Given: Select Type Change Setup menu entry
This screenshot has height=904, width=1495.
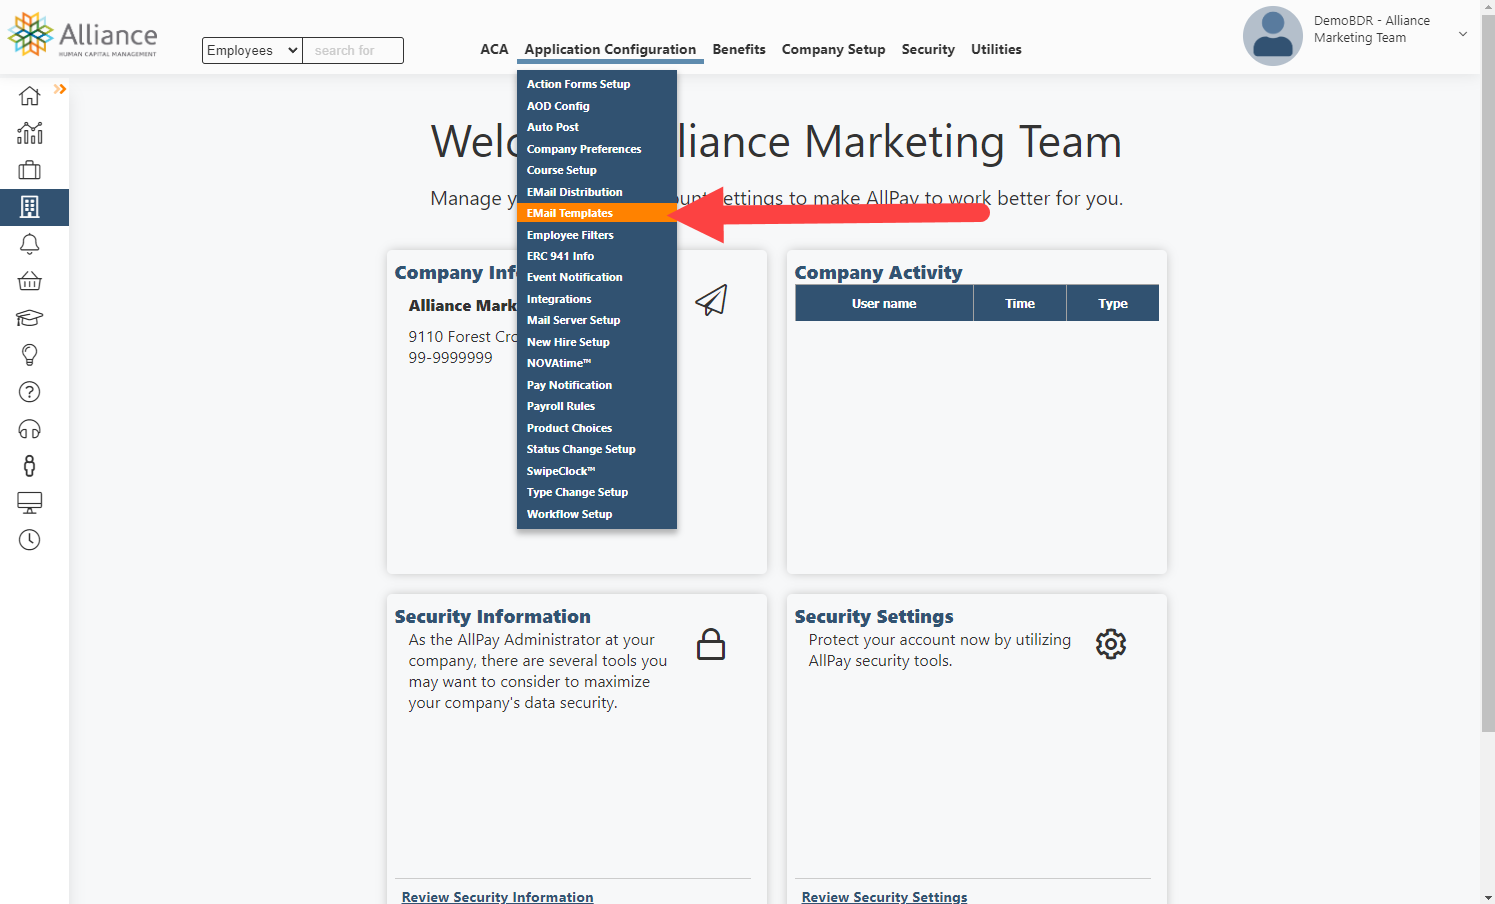Looking at the screenshot, I should (597, 492).
